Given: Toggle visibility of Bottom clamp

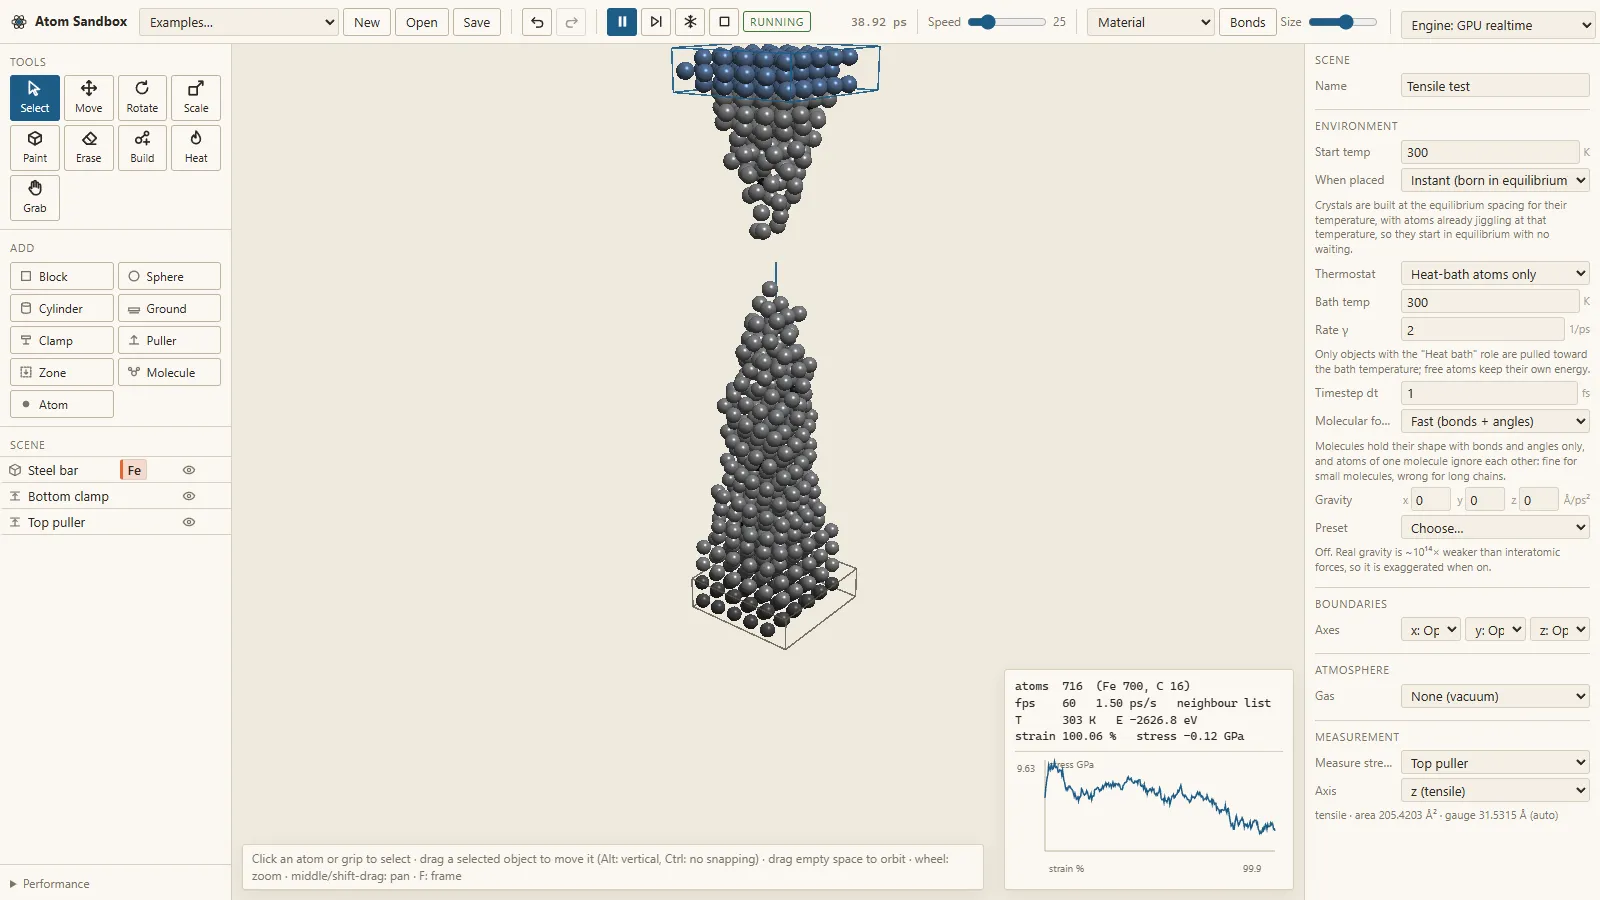Looking at the screenshot, I should 189,496.
